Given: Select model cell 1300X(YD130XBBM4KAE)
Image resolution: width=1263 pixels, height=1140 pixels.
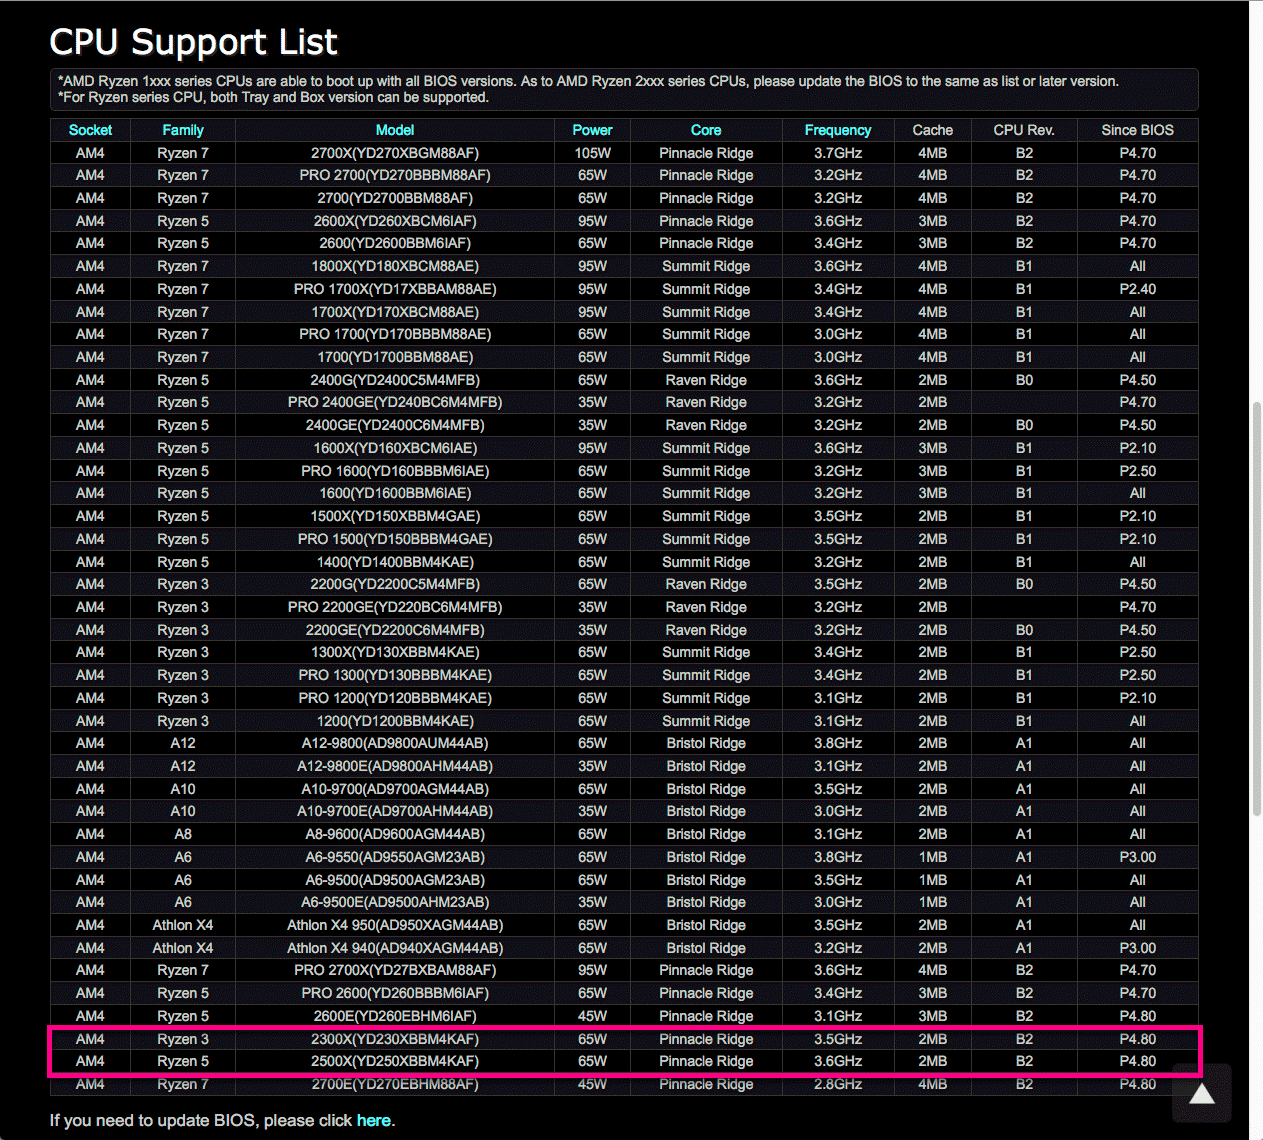Looking at the screenshot, I should (395, 652).
